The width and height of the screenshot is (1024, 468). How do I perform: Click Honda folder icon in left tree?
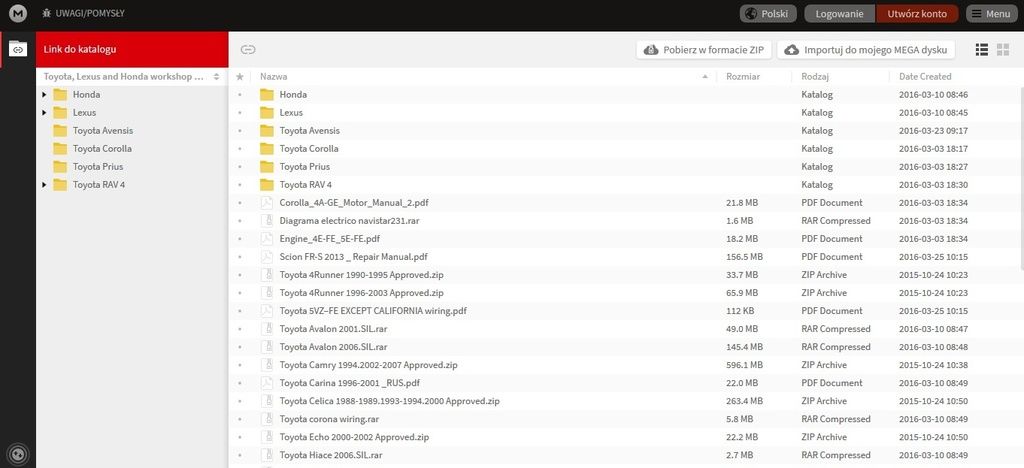point(60,95)
